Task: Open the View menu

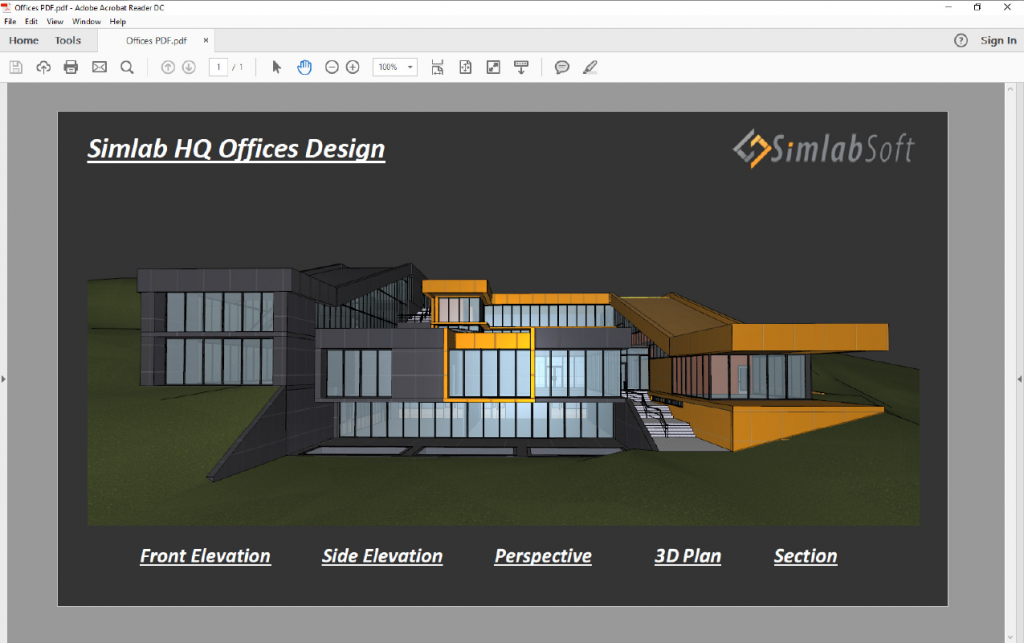Action: 55,21
